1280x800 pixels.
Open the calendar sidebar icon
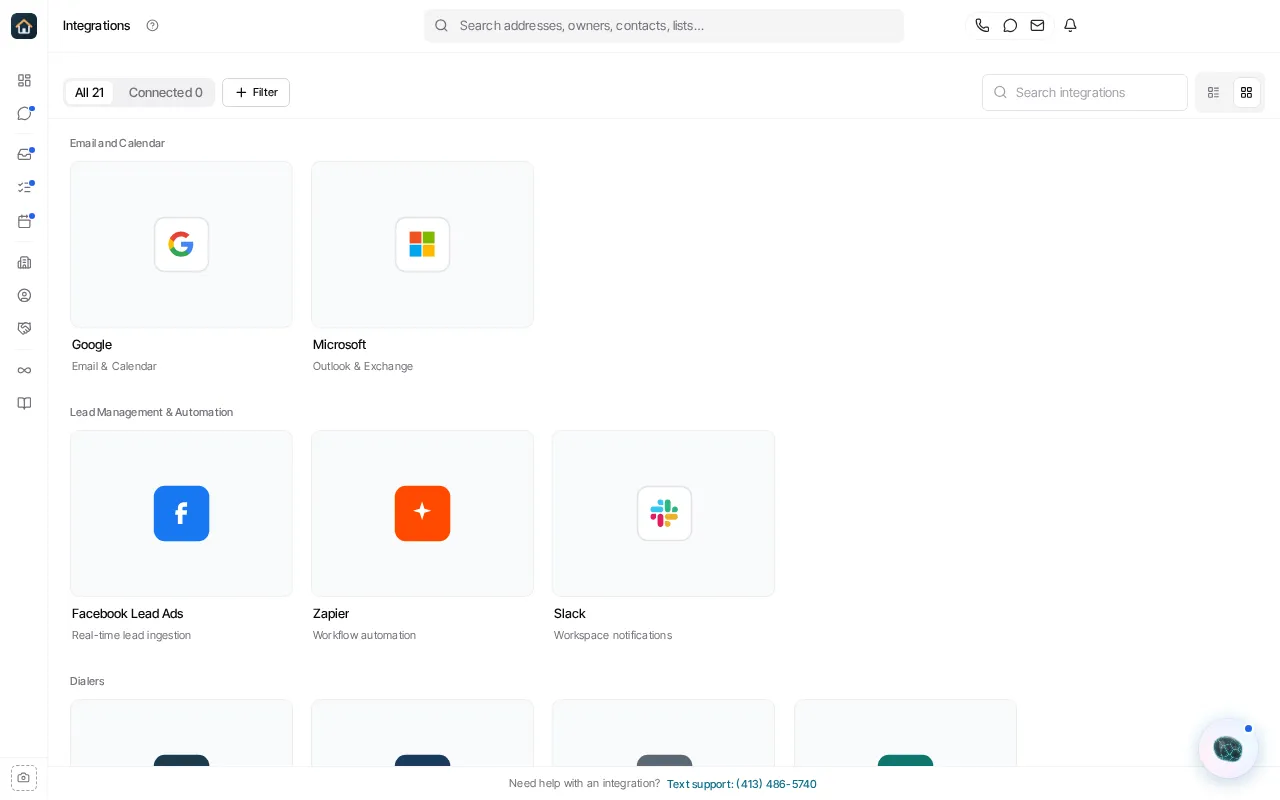[24, 221]
